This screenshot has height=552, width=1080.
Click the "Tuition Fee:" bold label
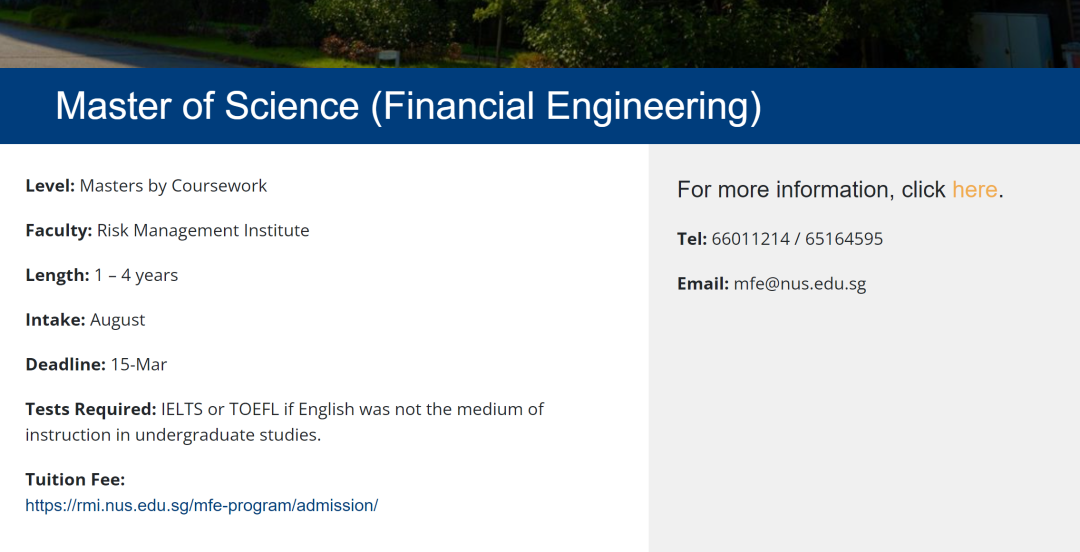coord(75,479)
